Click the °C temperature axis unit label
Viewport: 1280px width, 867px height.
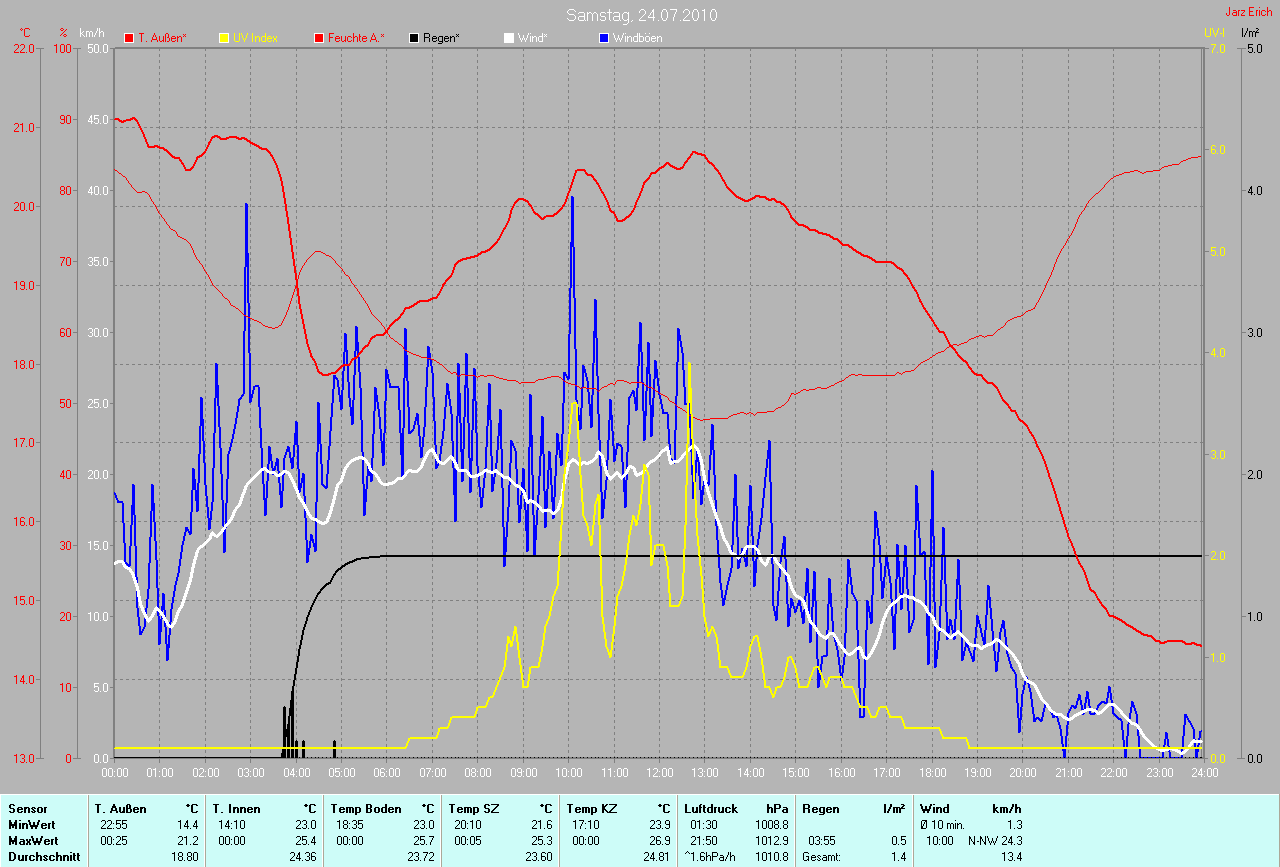pyautogui.click(x=25, y=33)
